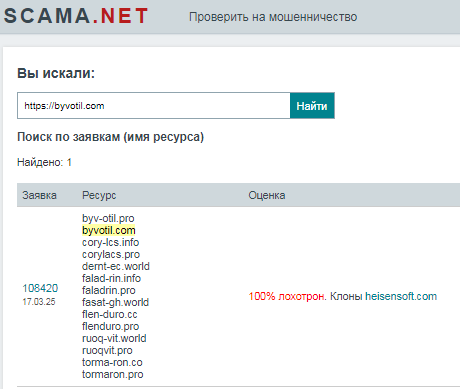Select the 'Вы искали:' heading

coord(56,73)
